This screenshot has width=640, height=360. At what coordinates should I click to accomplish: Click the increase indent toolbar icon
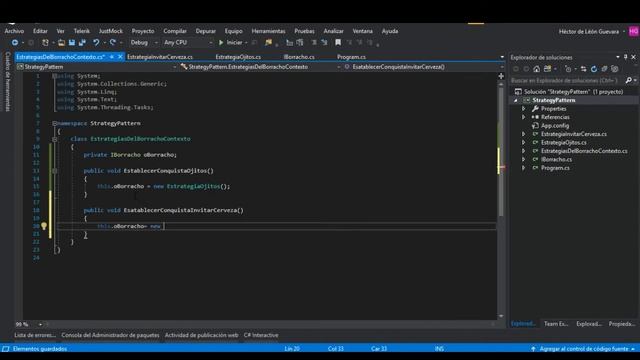(x=324, y=42)
